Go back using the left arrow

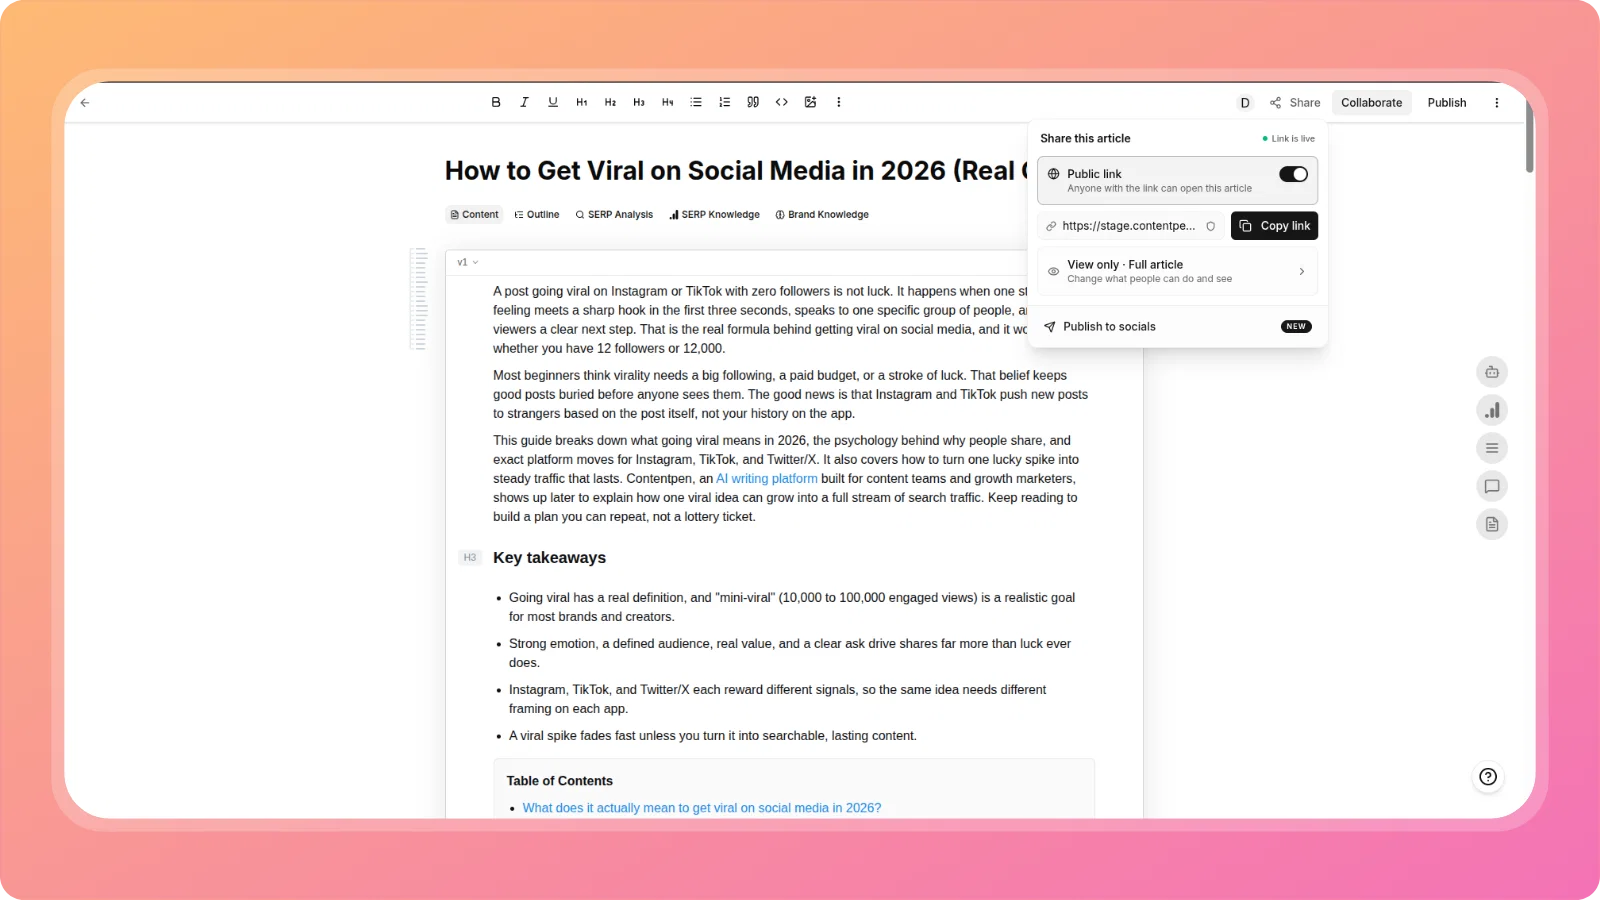[85, 103]
